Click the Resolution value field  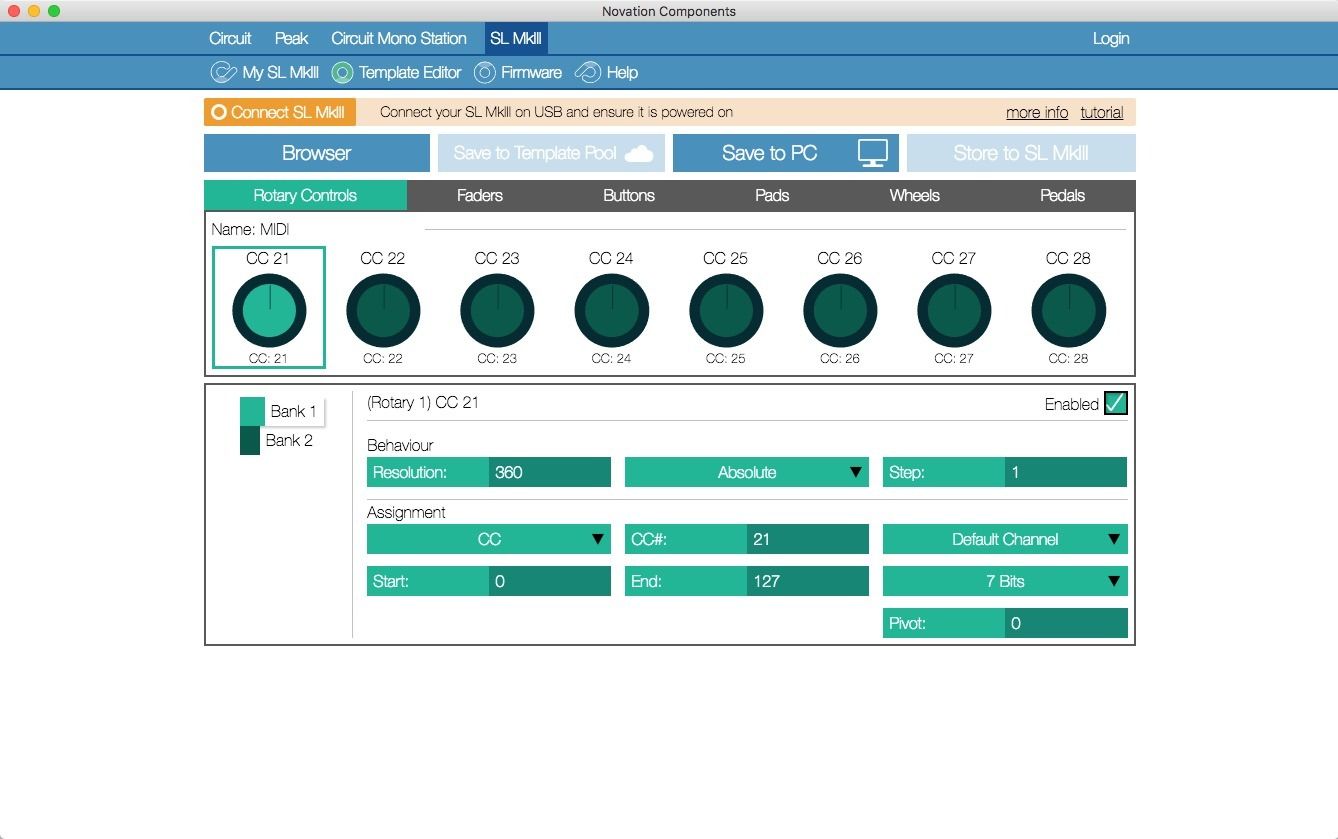549,472
